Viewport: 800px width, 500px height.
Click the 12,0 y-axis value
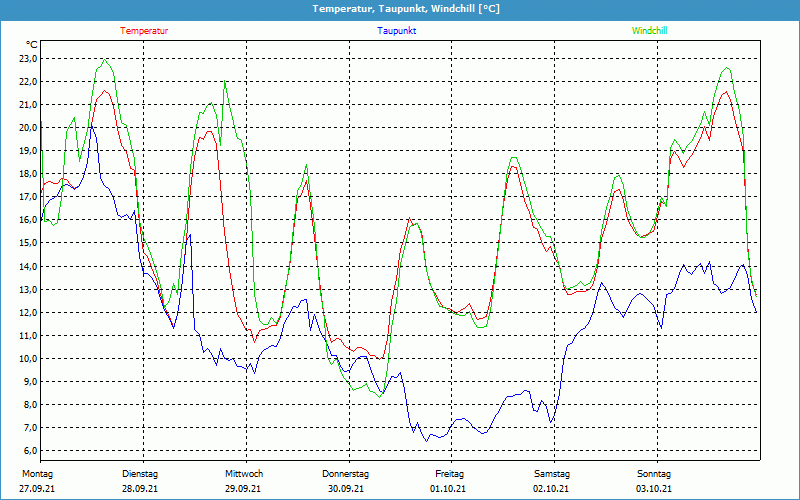(28, 312)
